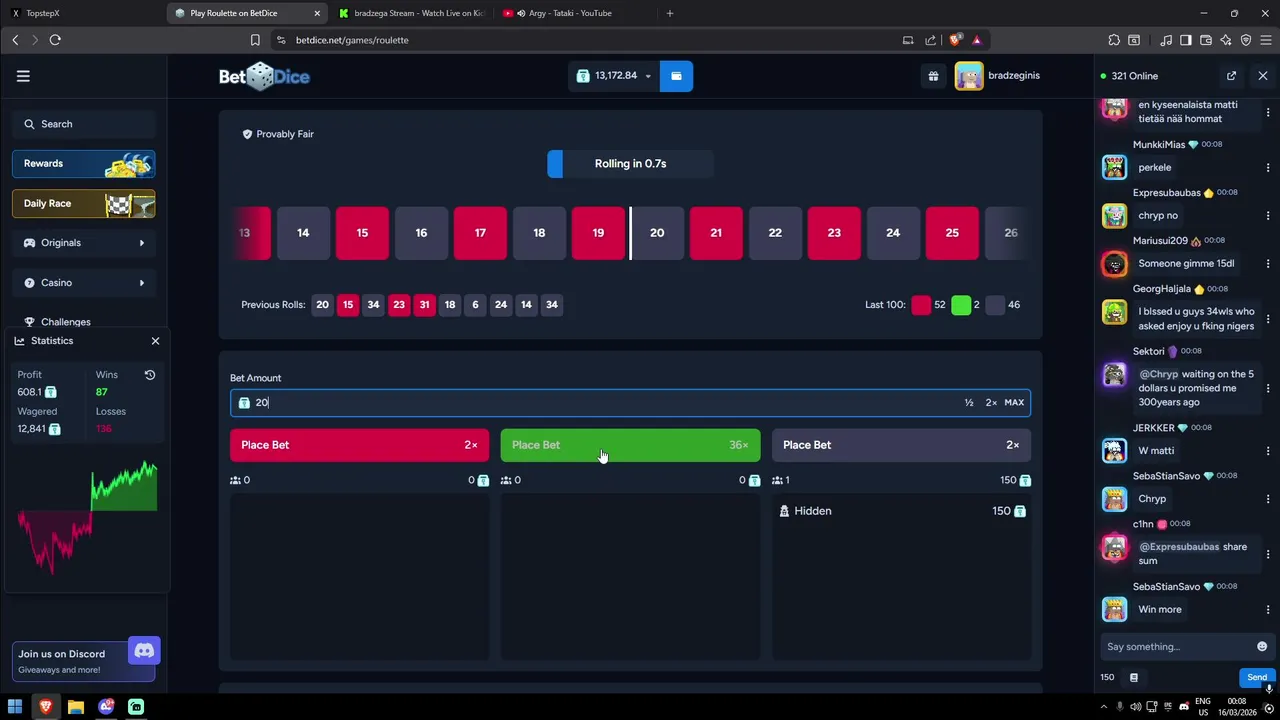Open system clock showing 00:08
1280x720 pixels.
[1233, 706]
